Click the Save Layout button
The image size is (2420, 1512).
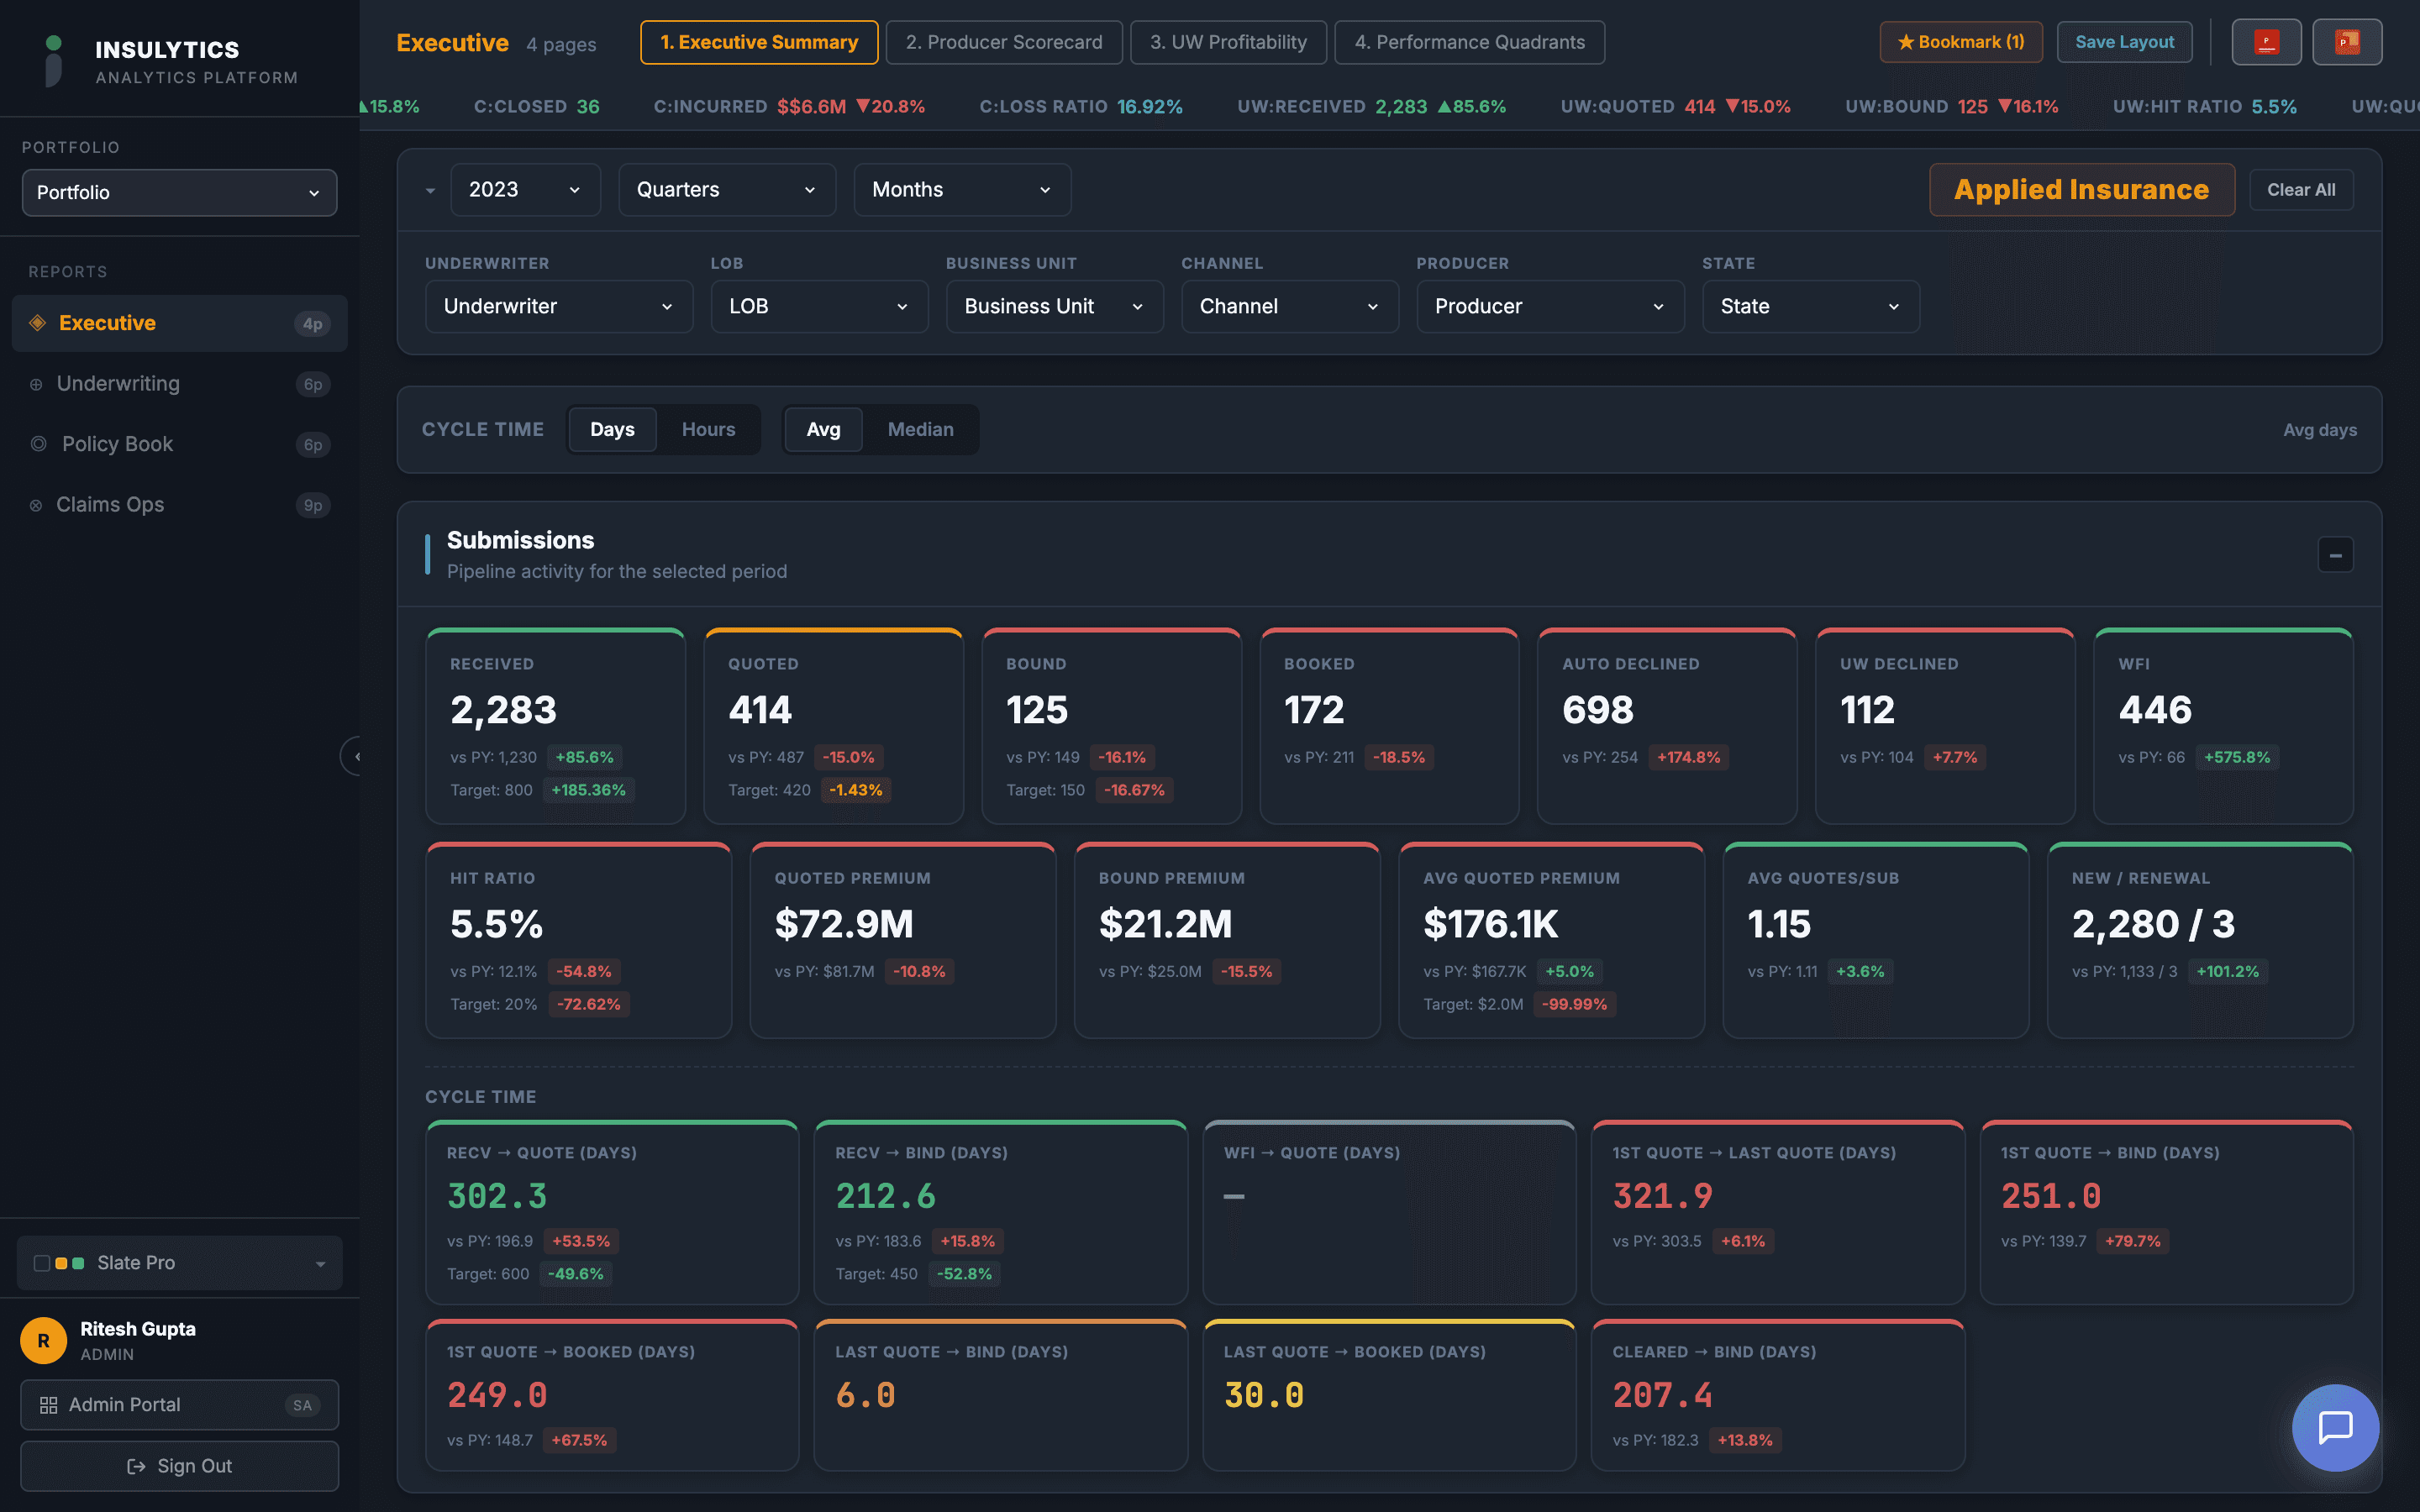tap(2124, 42)
